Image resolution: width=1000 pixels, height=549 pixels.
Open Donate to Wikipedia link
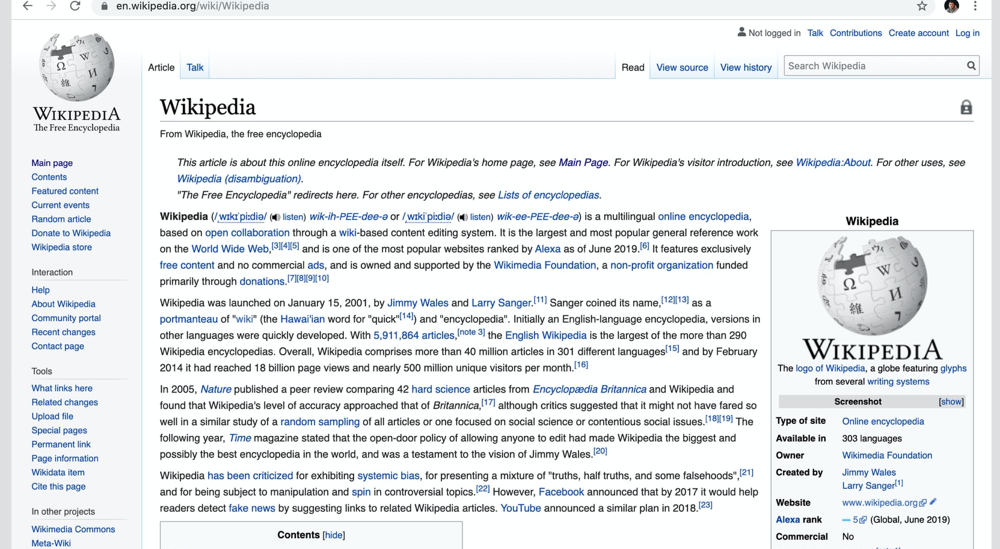[x=71, y=233]
